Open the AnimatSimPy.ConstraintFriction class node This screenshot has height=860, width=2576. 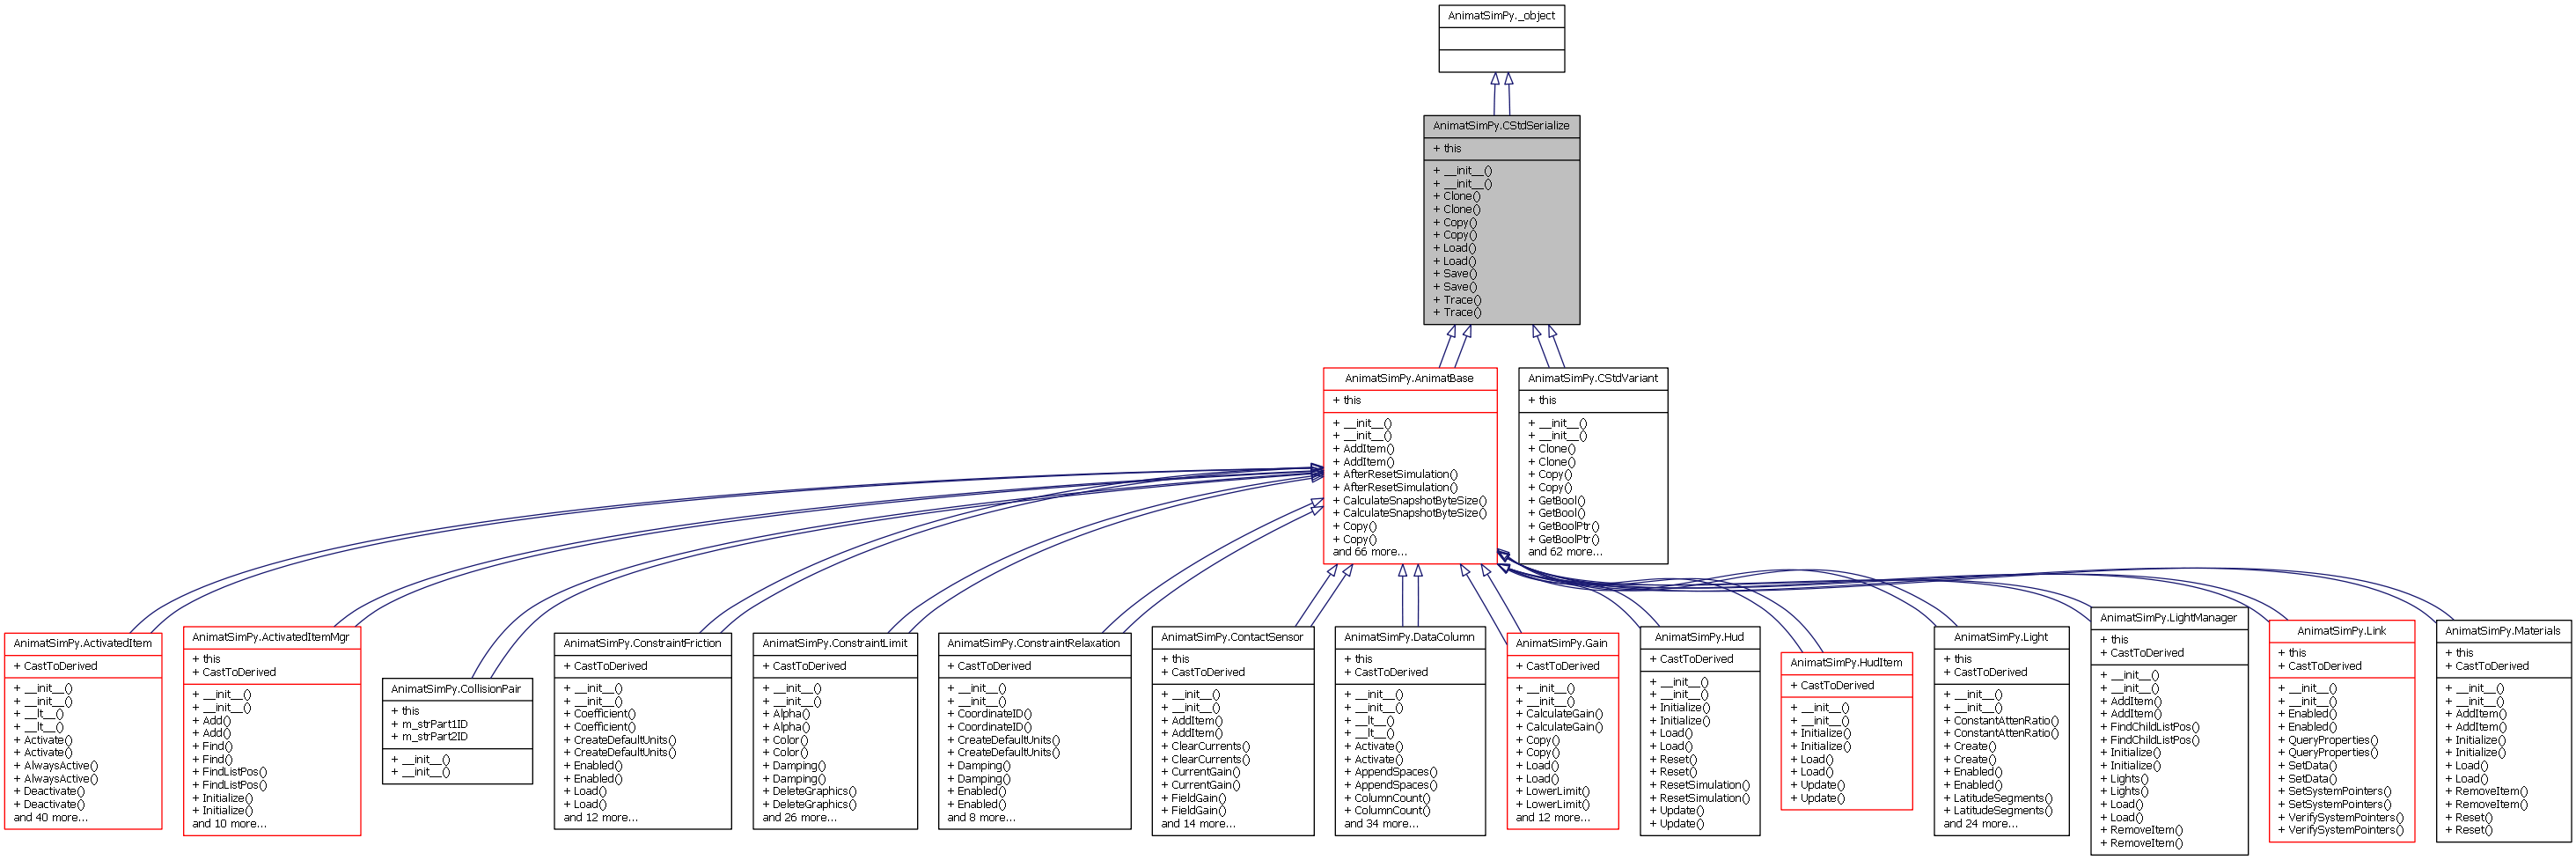(x=642, y=731)
